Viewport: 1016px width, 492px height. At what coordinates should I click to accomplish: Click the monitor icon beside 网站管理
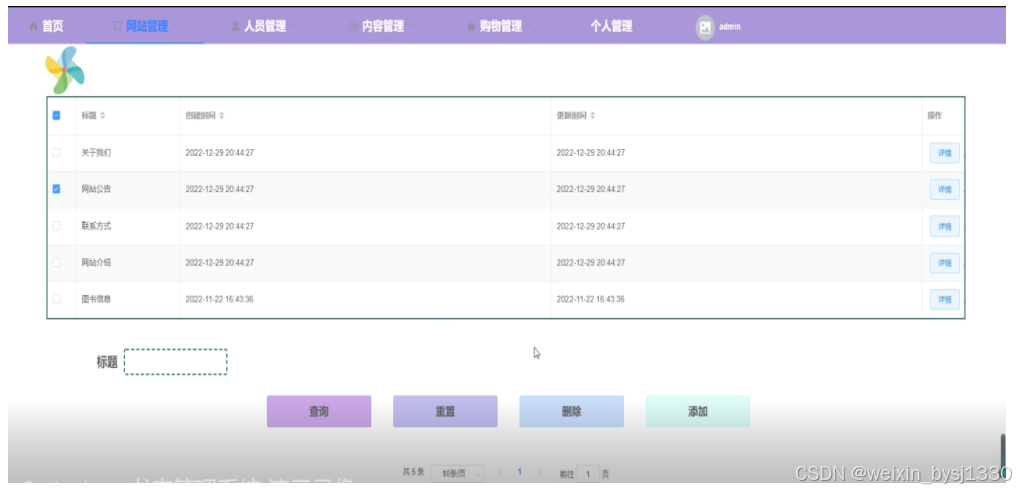point(117,27)
